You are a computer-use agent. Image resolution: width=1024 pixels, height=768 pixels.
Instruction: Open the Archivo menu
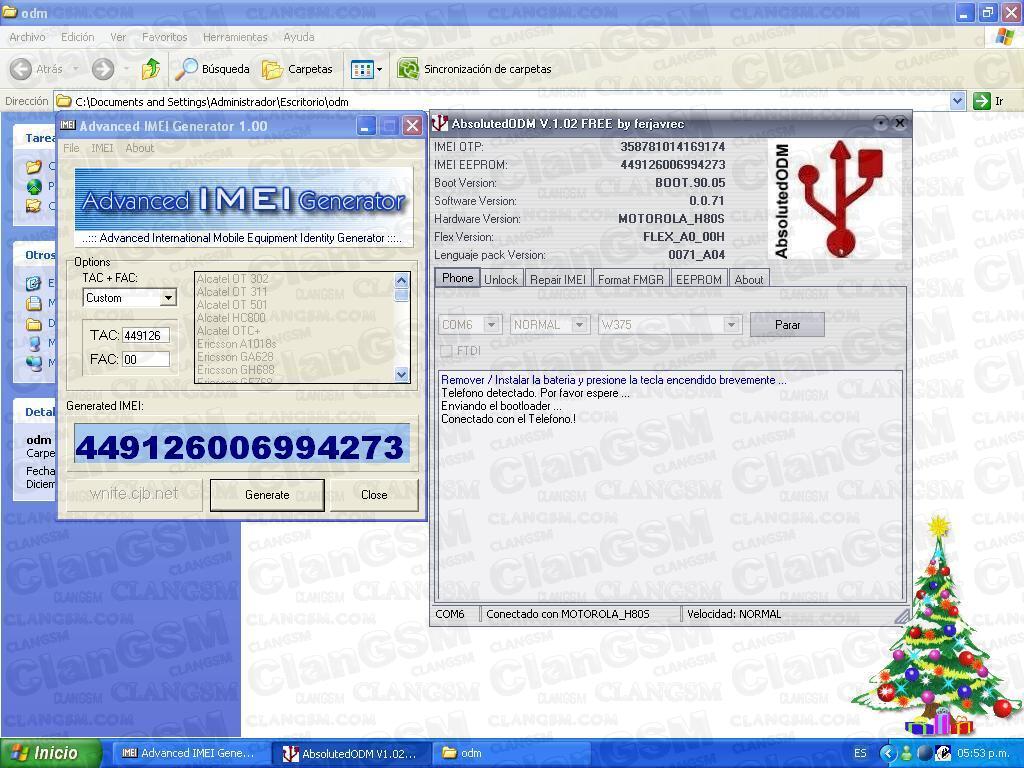point(27,37)
